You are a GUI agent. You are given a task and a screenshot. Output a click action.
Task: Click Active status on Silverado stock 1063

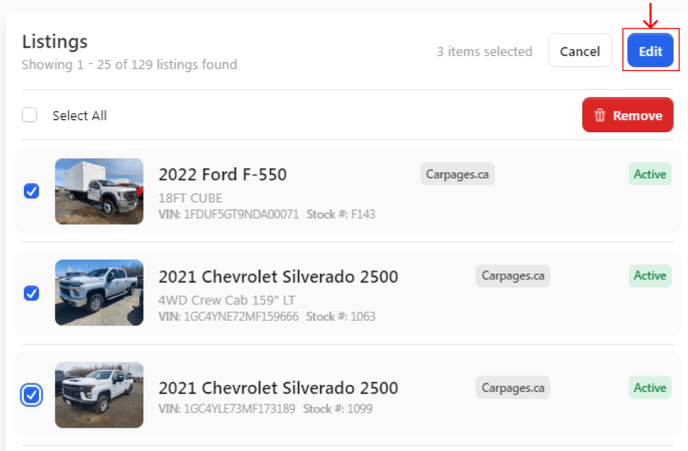coord(650,275)
